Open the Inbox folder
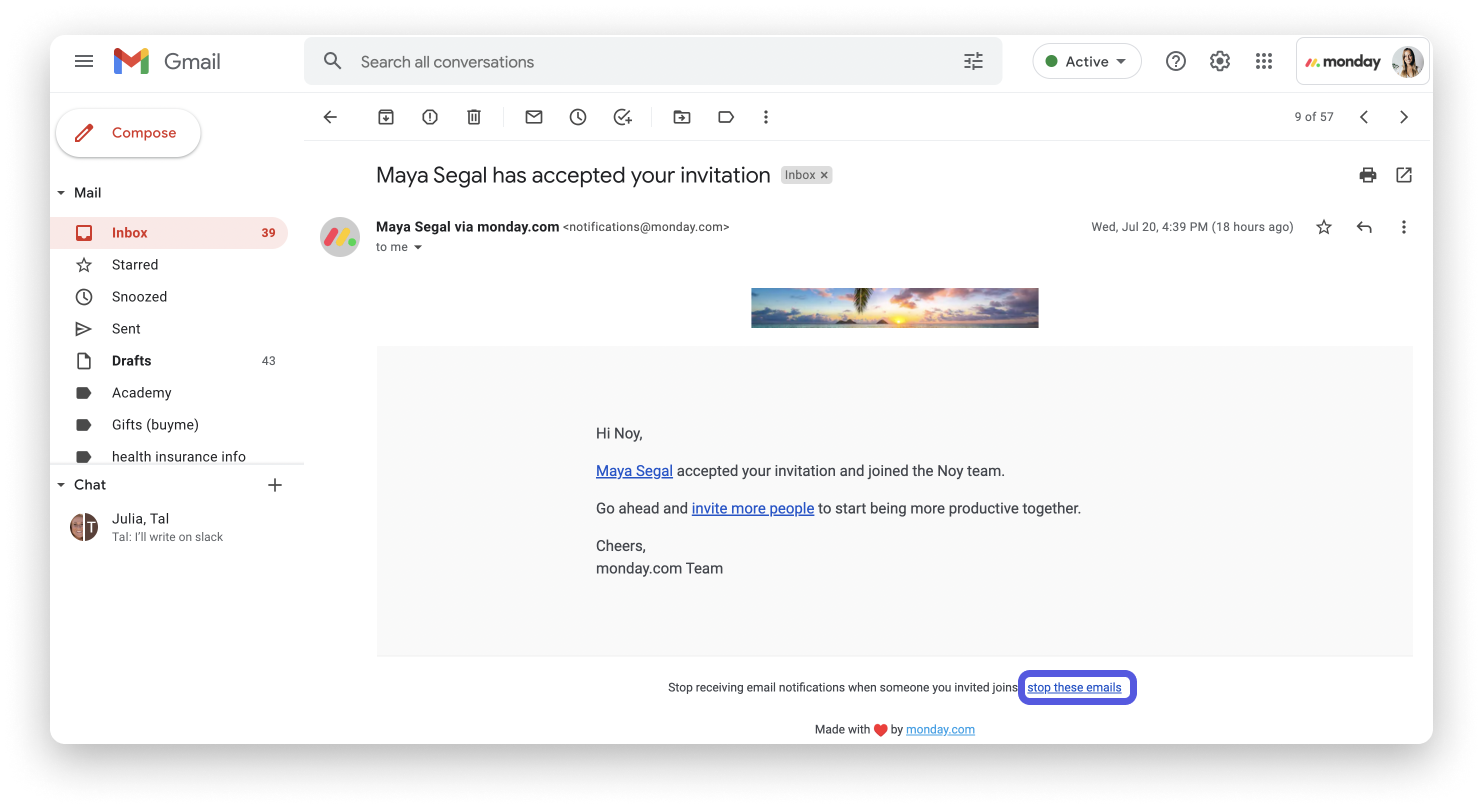 coord(169,233)
